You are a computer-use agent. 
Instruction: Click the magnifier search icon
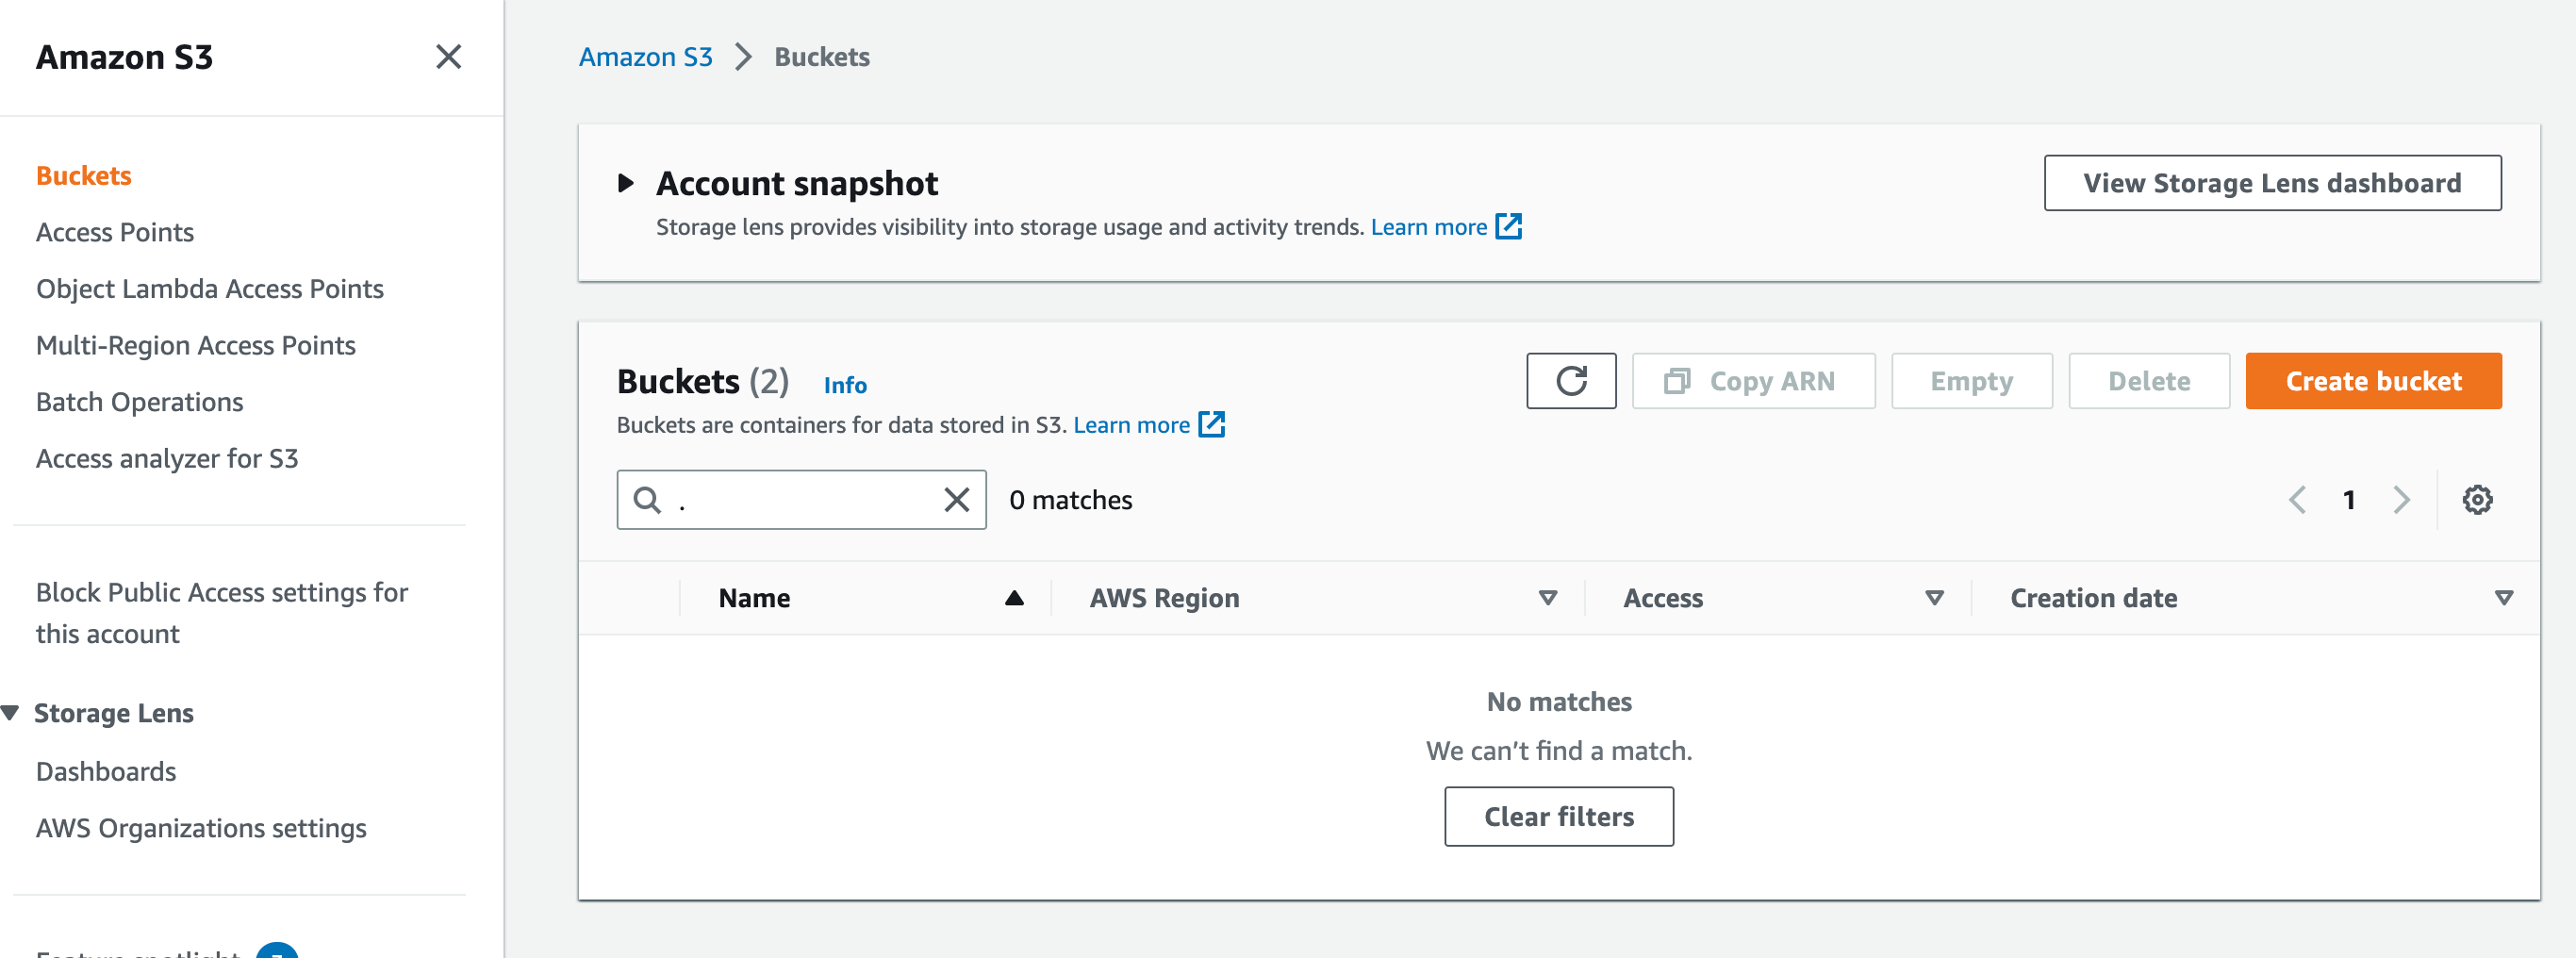pos(648,500)
